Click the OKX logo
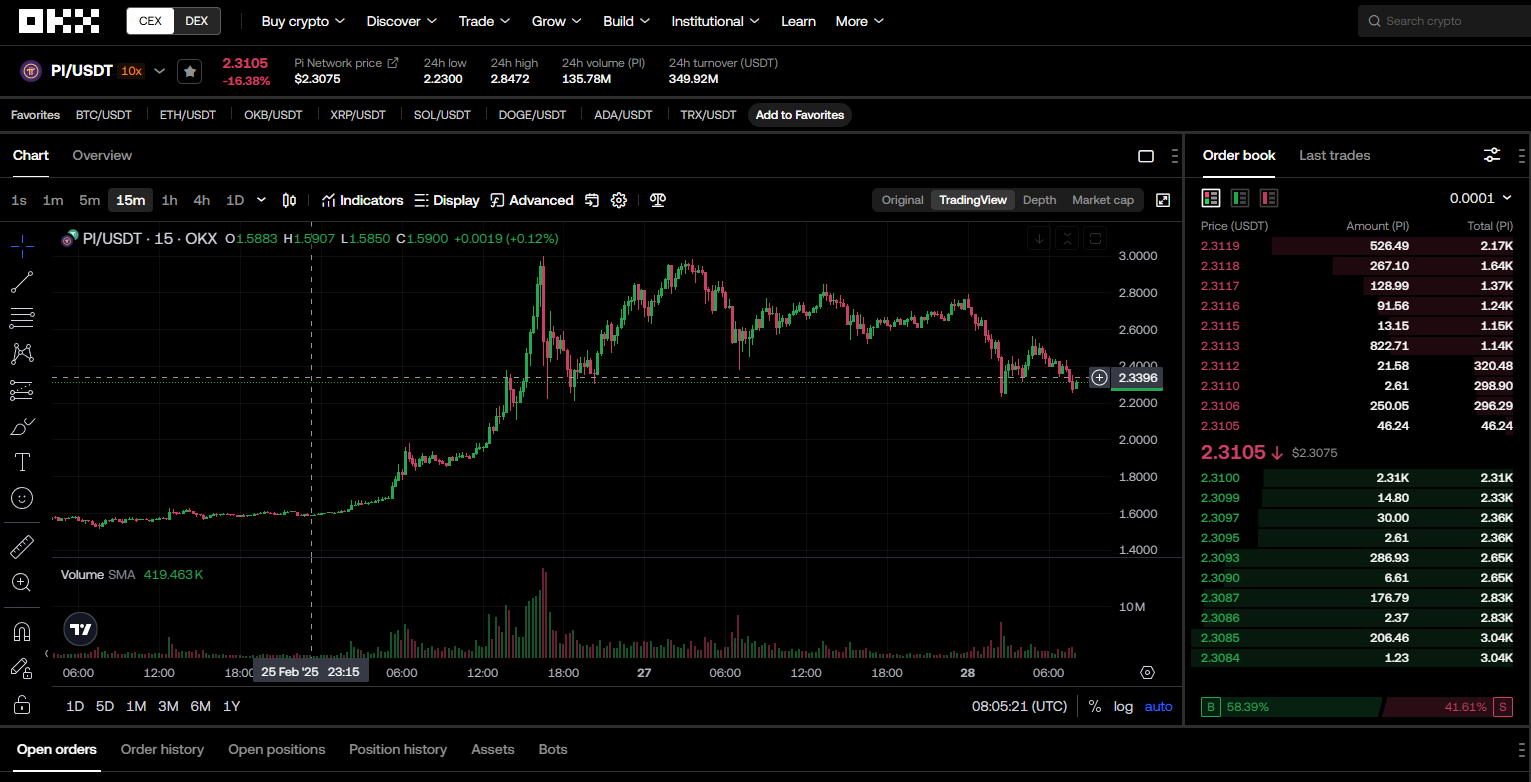The width and height of the screenshot is (1531, 782). point(59,21)
